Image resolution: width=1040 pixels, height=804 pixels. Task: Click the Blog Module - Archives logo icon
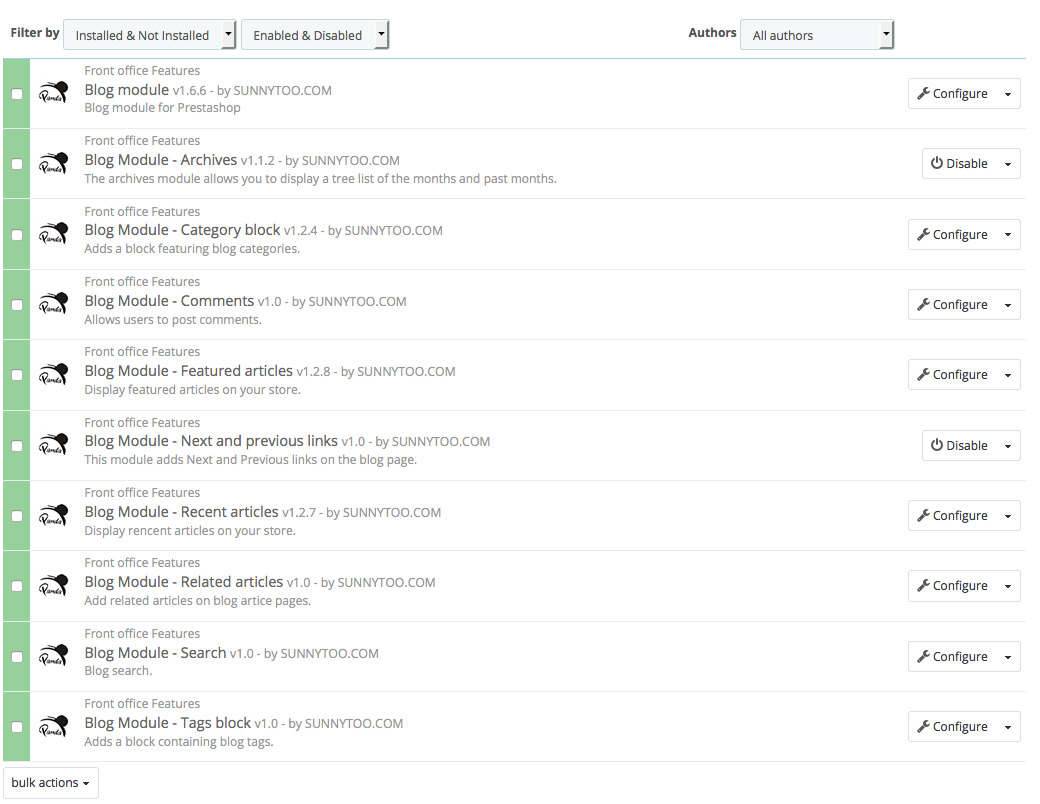point(53,164)
